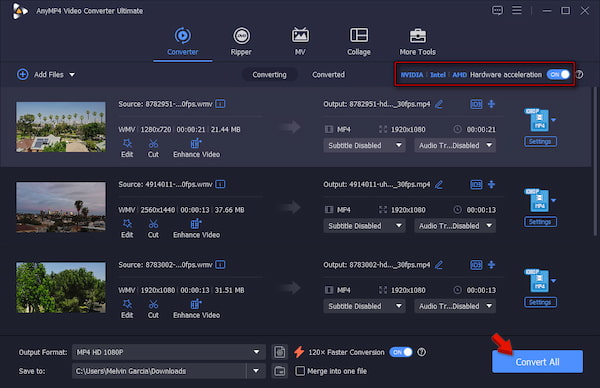The width and height of the screenshot is (600, 388).
Task: Edit the 8782951 video
Action: pyautogui.click(x=127, y=148)
